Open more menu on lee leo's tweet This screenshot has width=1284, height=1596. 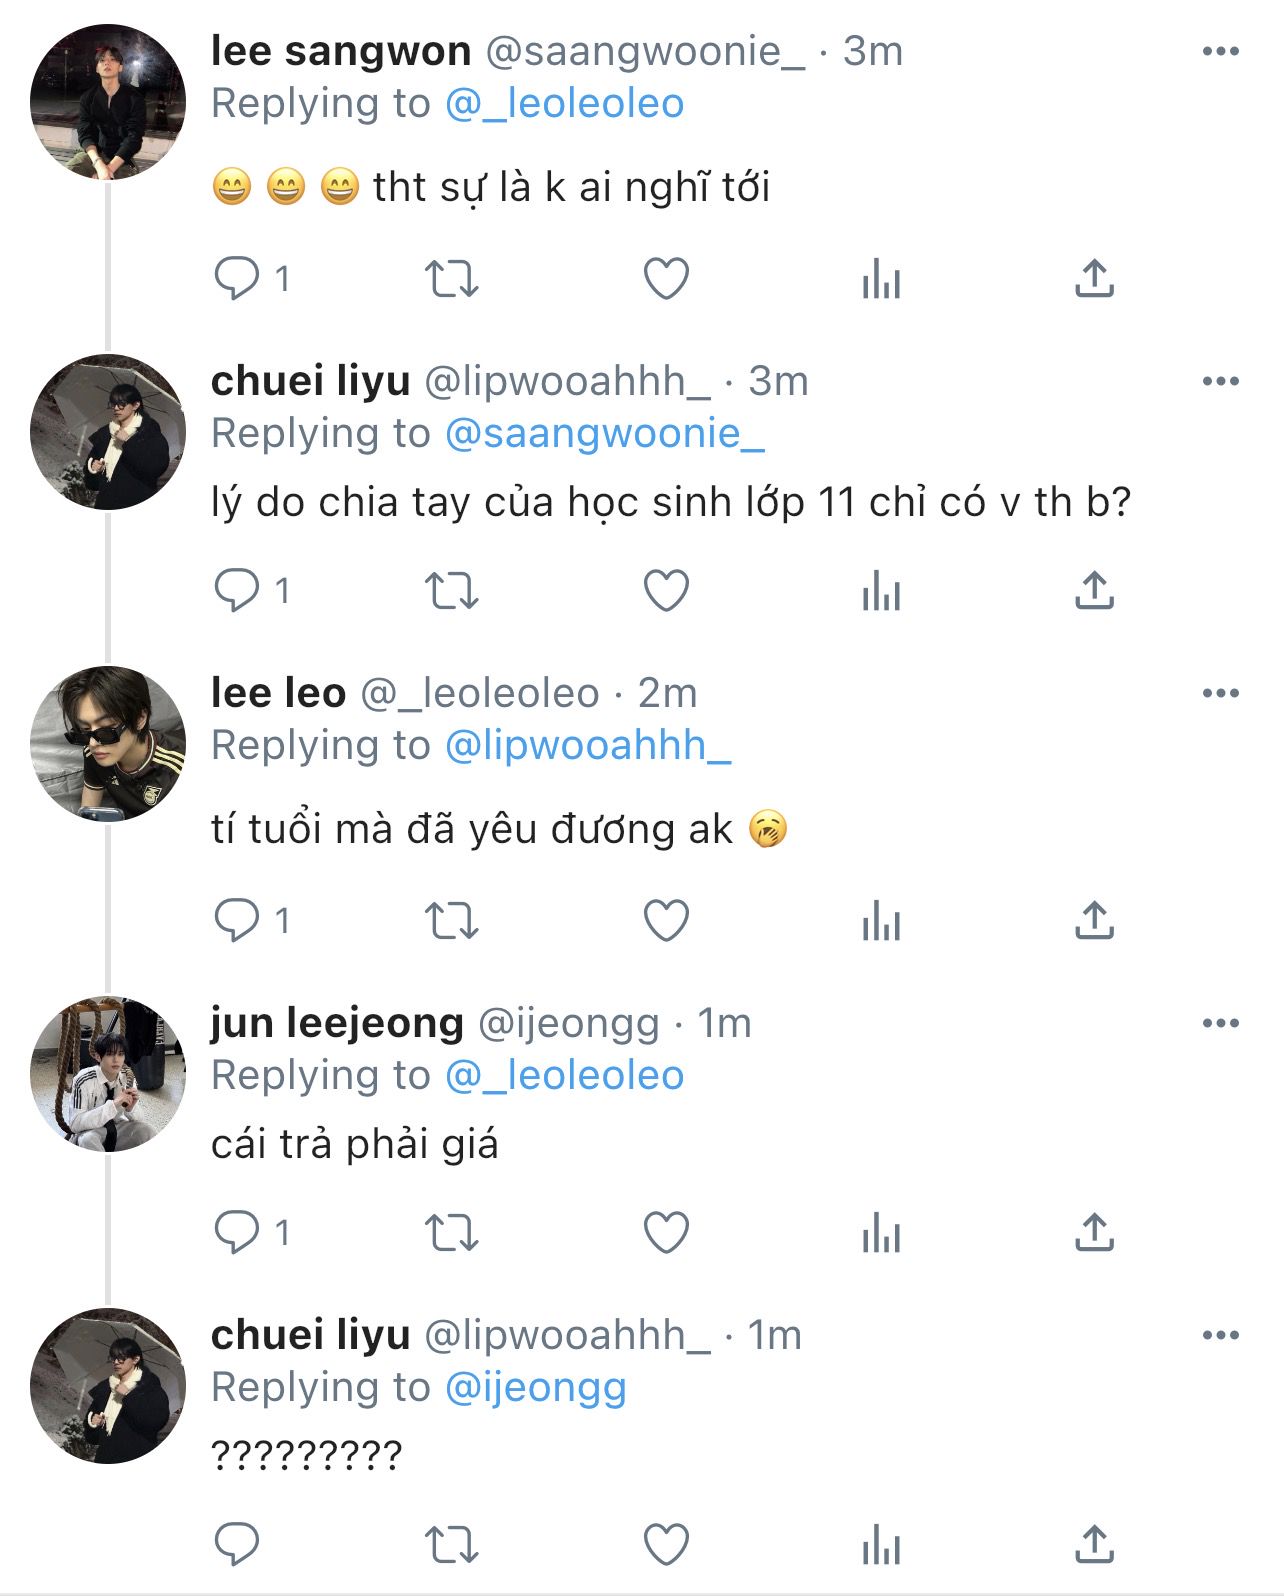1220,693
